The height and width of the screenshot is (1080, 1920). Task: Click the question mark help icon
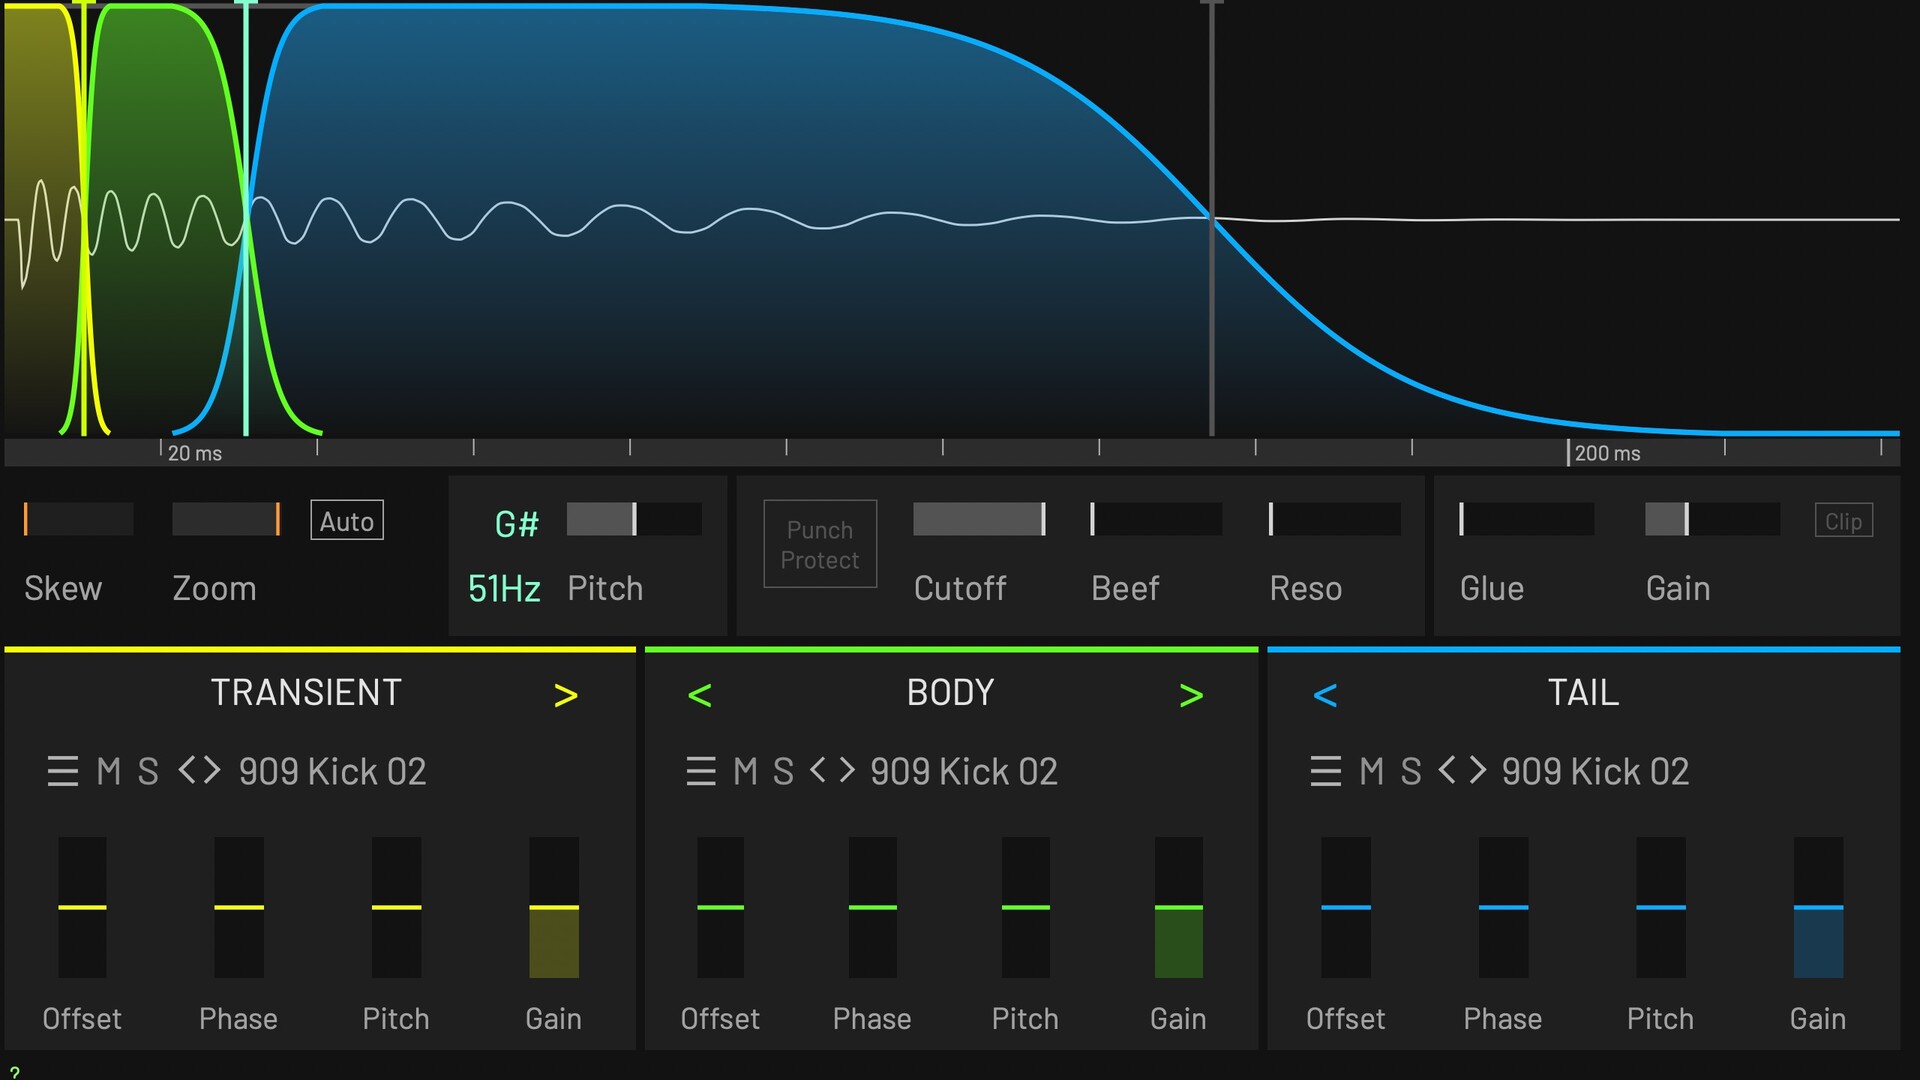click(x=14, y=1072)
